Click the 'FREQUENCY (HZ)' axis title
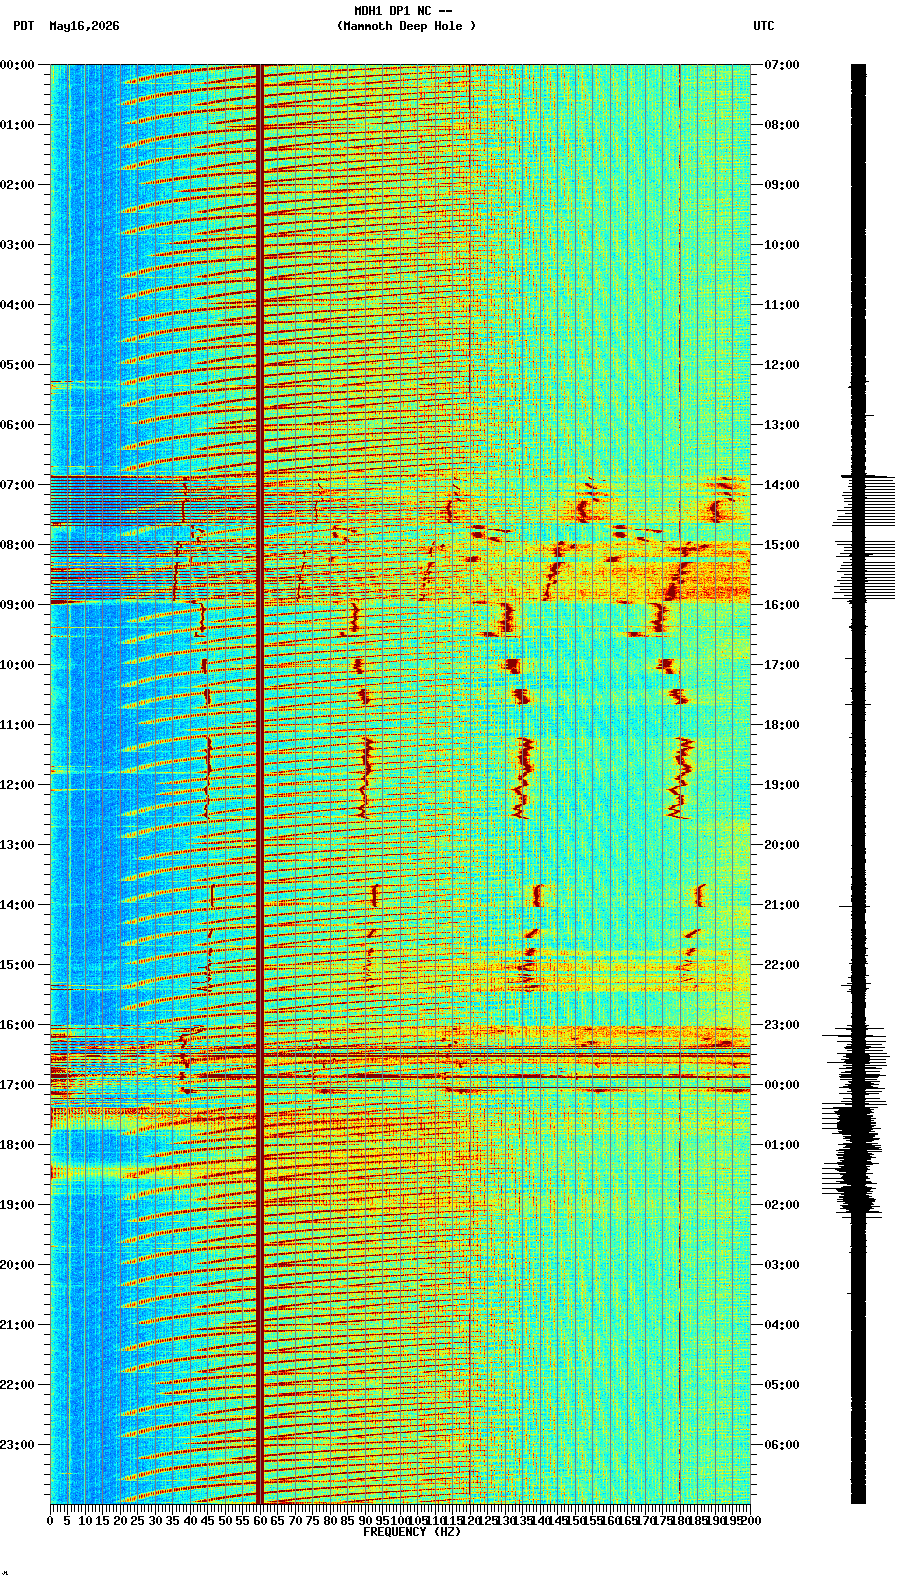Viewport: 902px width, 1584px height. coord(412,1532)
